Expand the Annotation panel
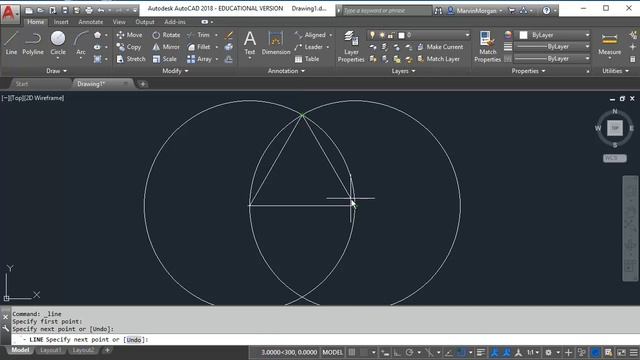640x360 pixels. (286, 71)
